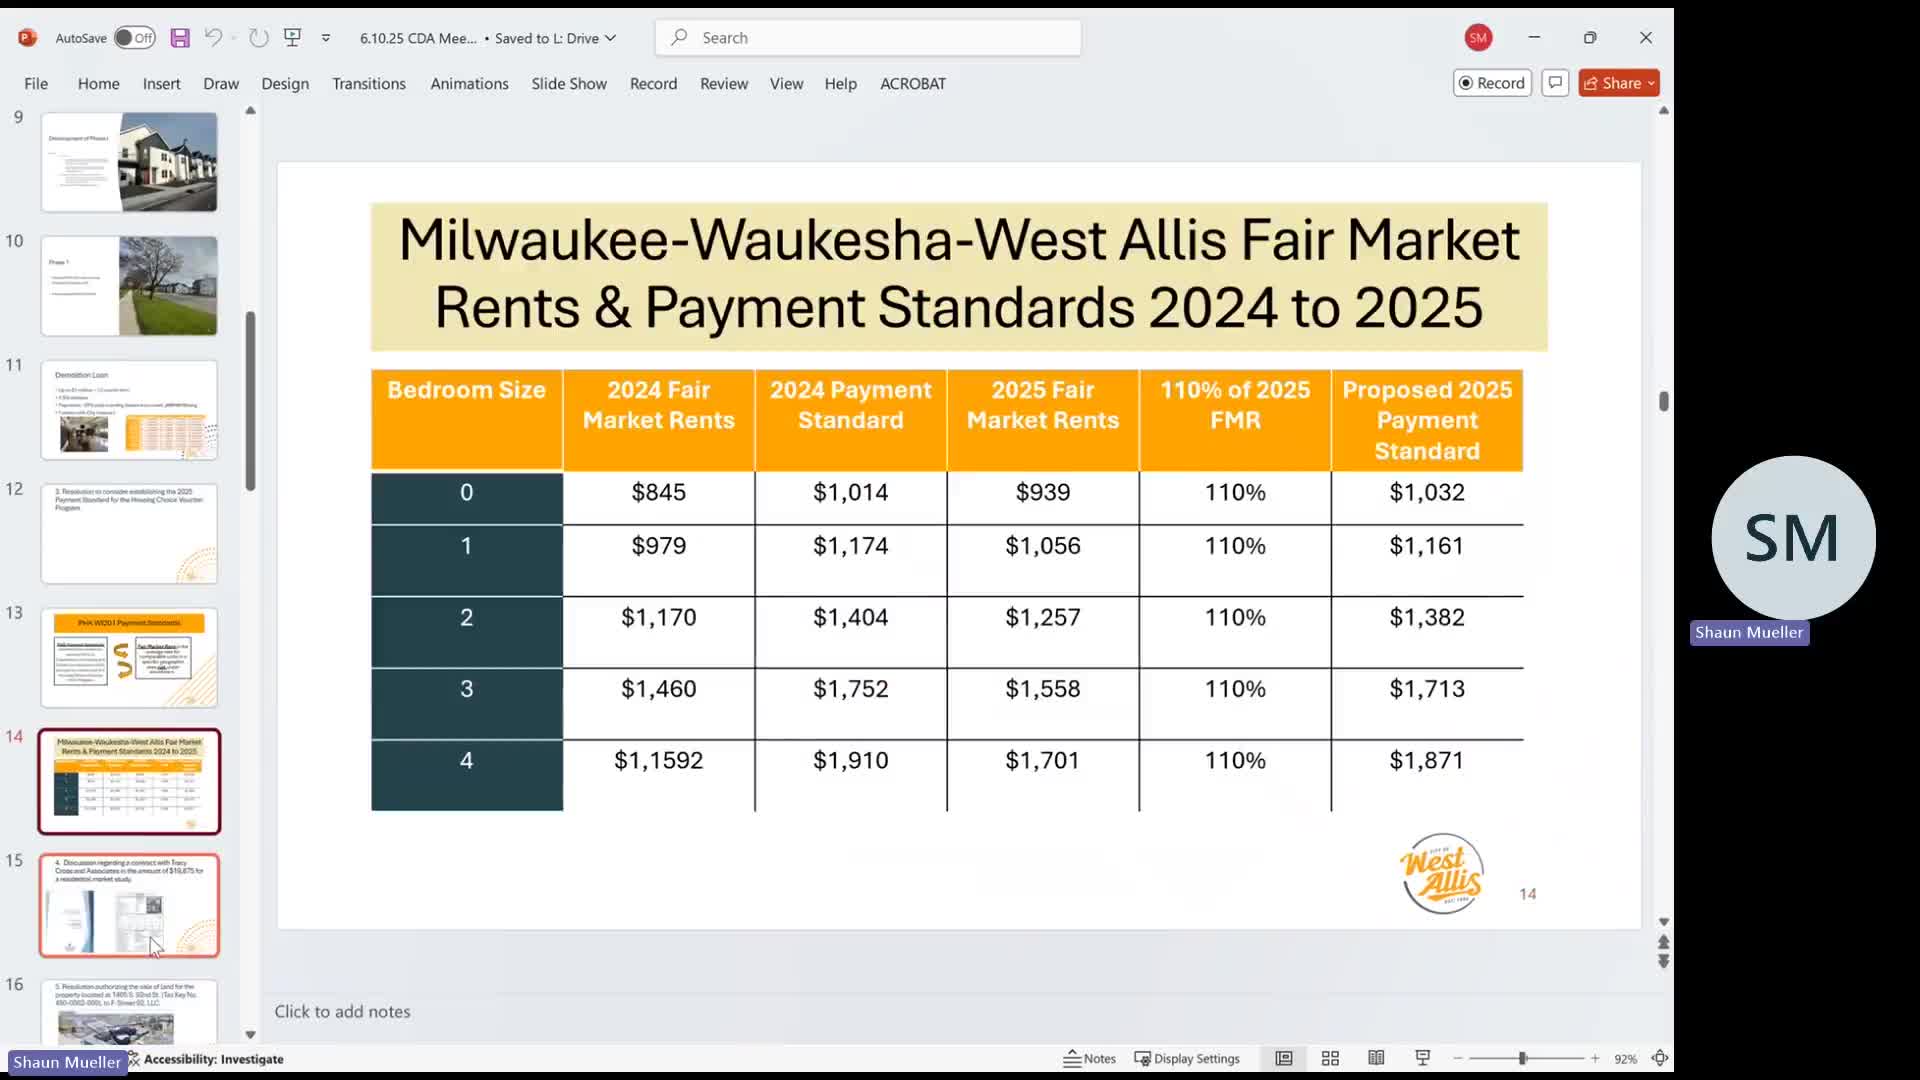1920x1080 pixels.
Task: Expand the Customize Quick Access Toolbar arrow
Action: [x=326, y=38]
